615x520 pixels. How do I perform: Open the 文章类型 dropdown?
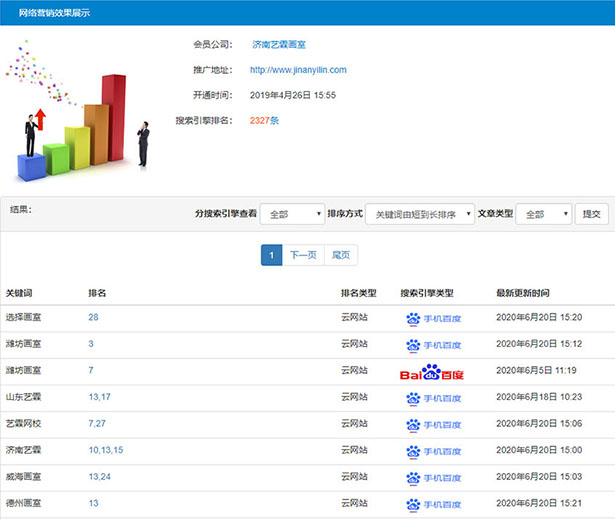point(543,214)
